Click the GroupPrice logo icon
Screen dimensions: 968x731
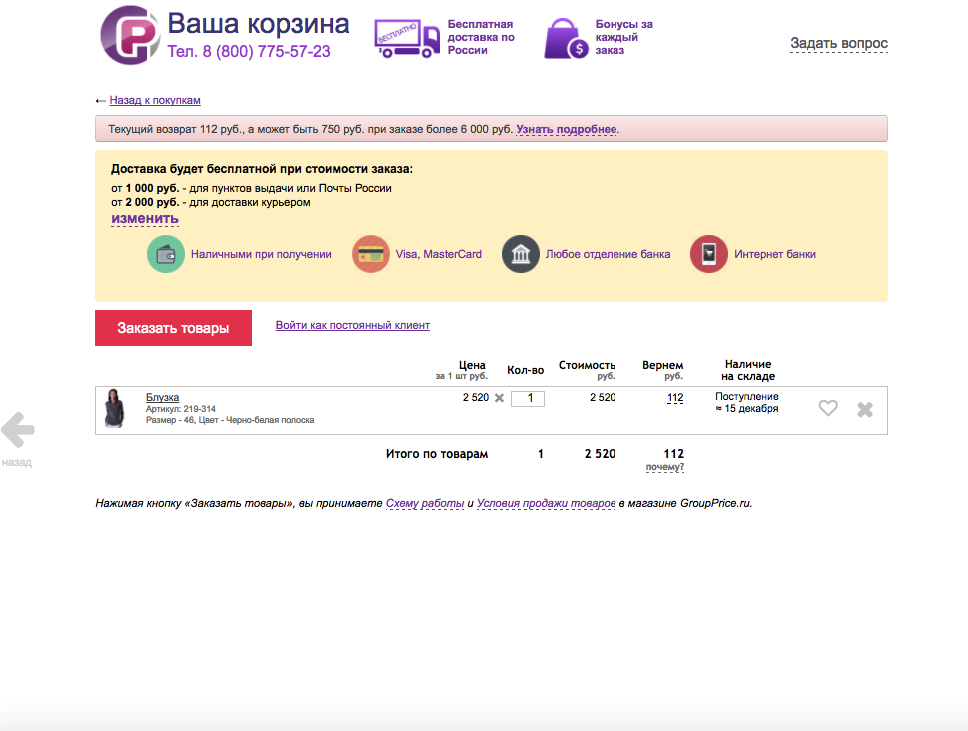[x=130, y=35]
